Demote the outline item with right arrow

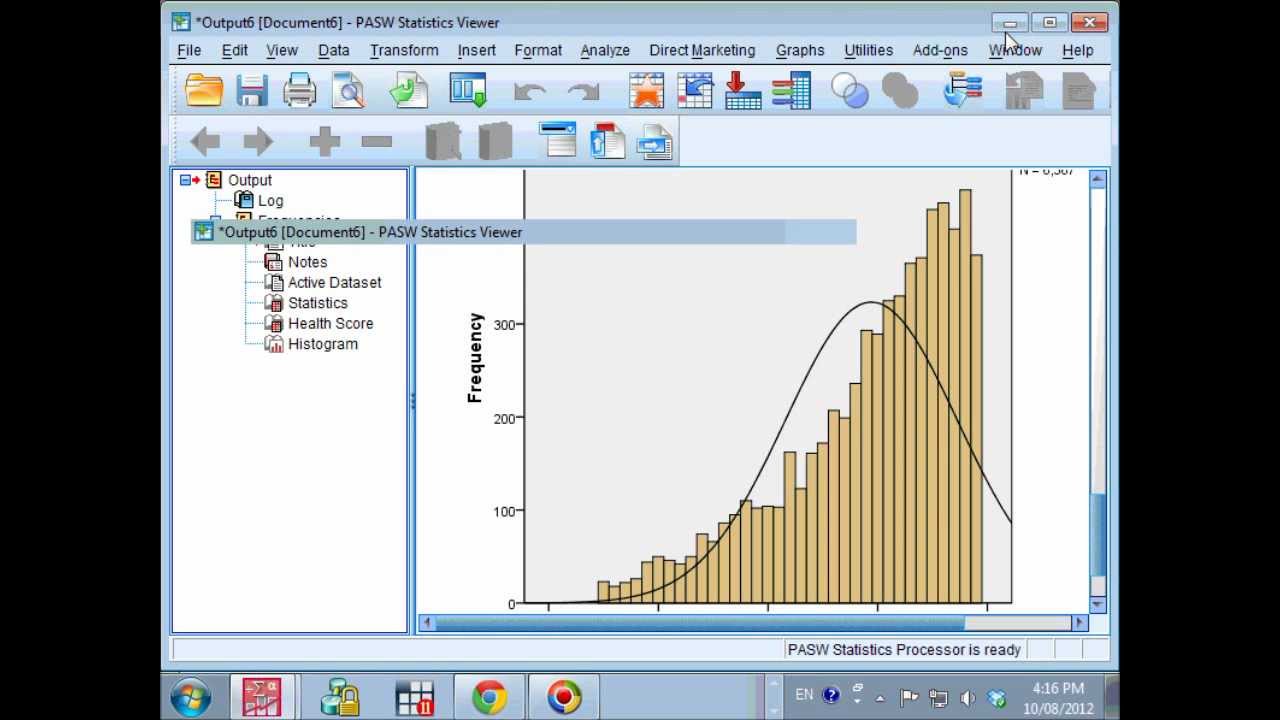(258, 142)
